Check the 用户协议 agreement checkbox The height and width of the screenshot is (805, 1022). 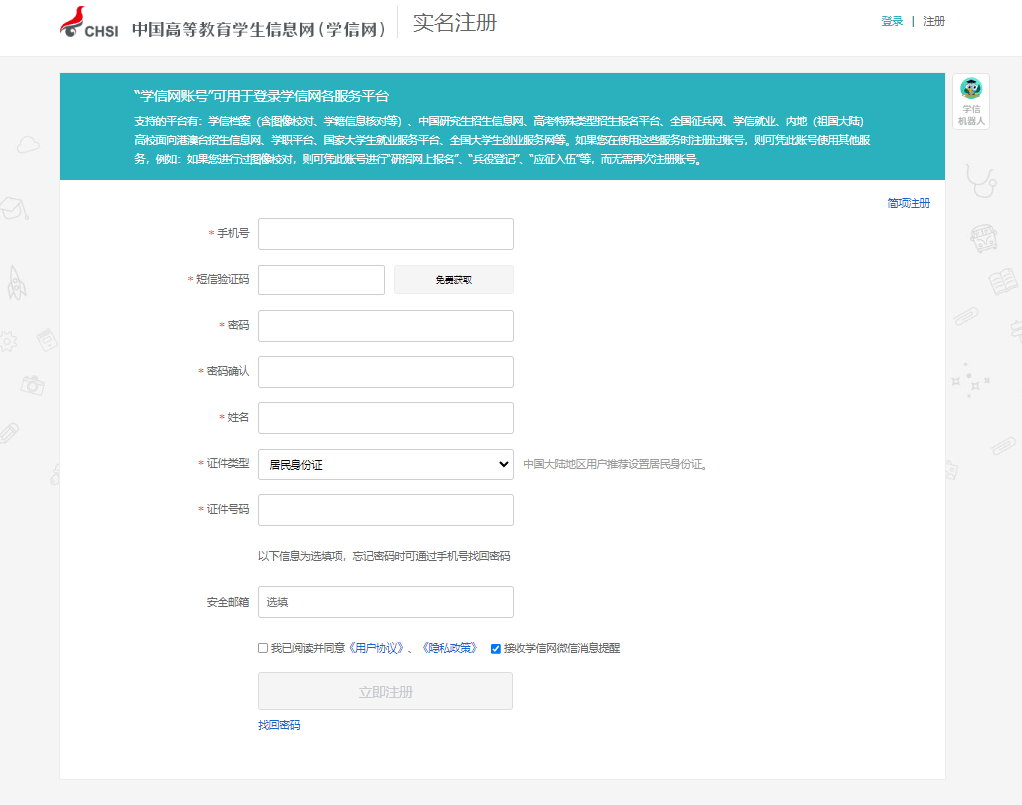[261, 648]
